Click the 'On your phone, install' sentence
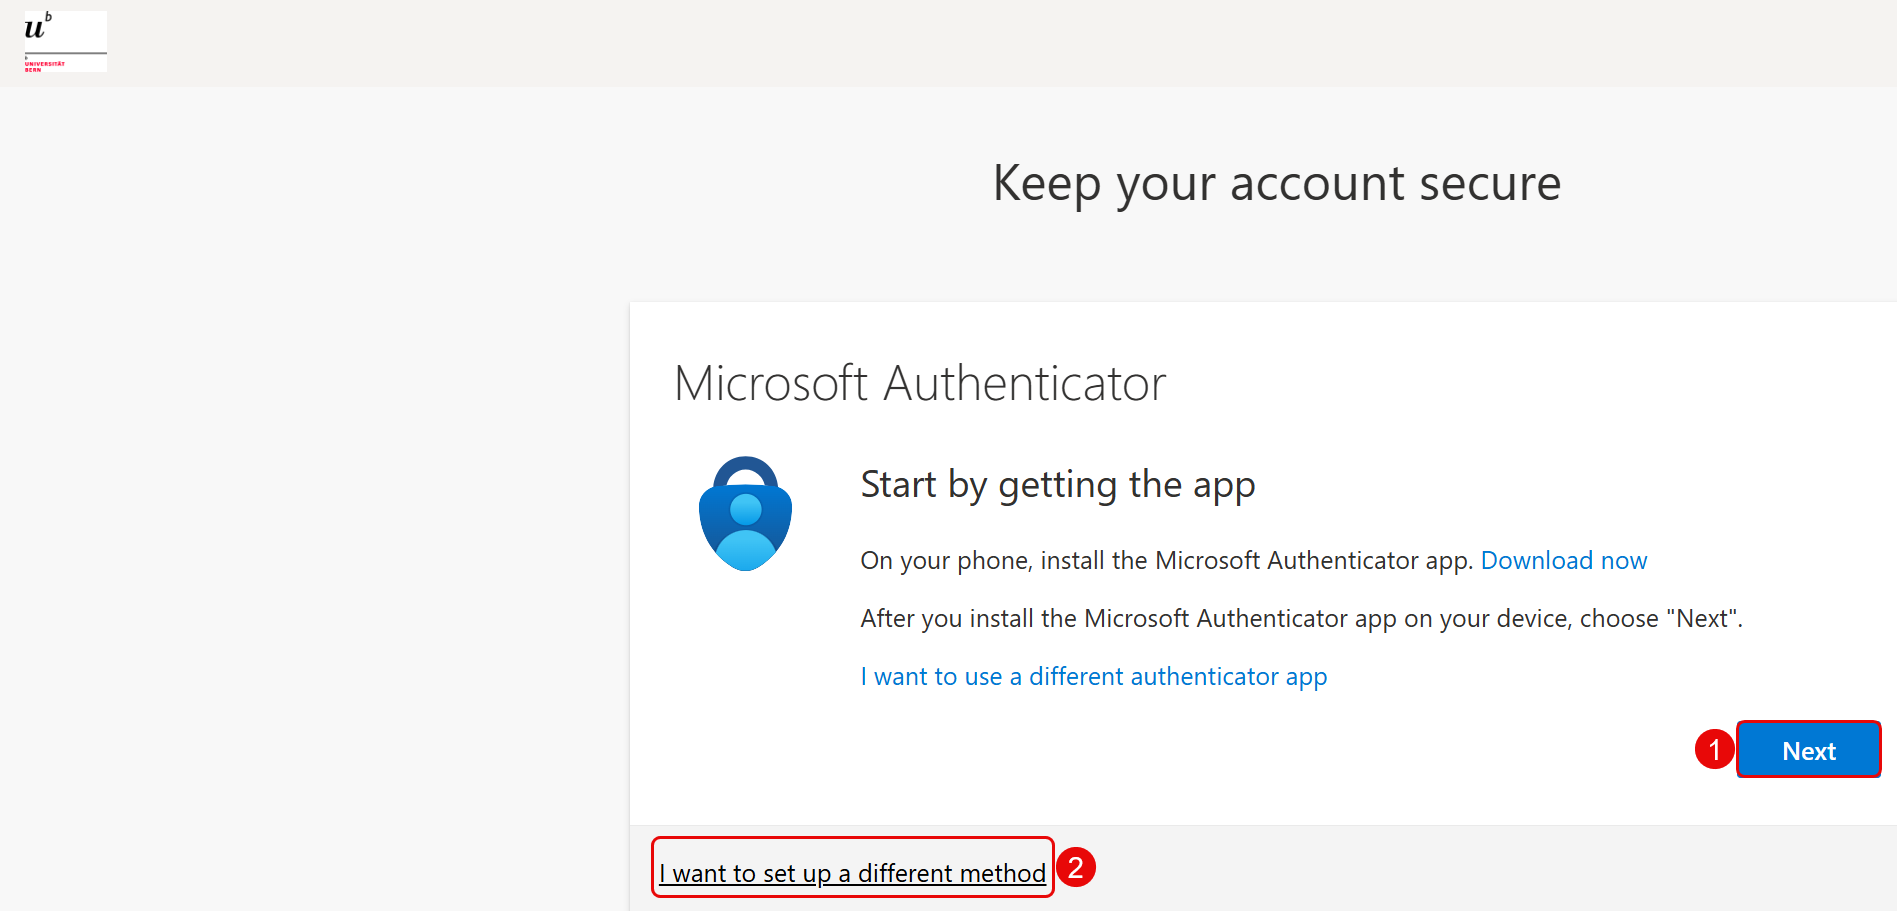This screenshot has width=1897, height=911. click(1167, 561)
